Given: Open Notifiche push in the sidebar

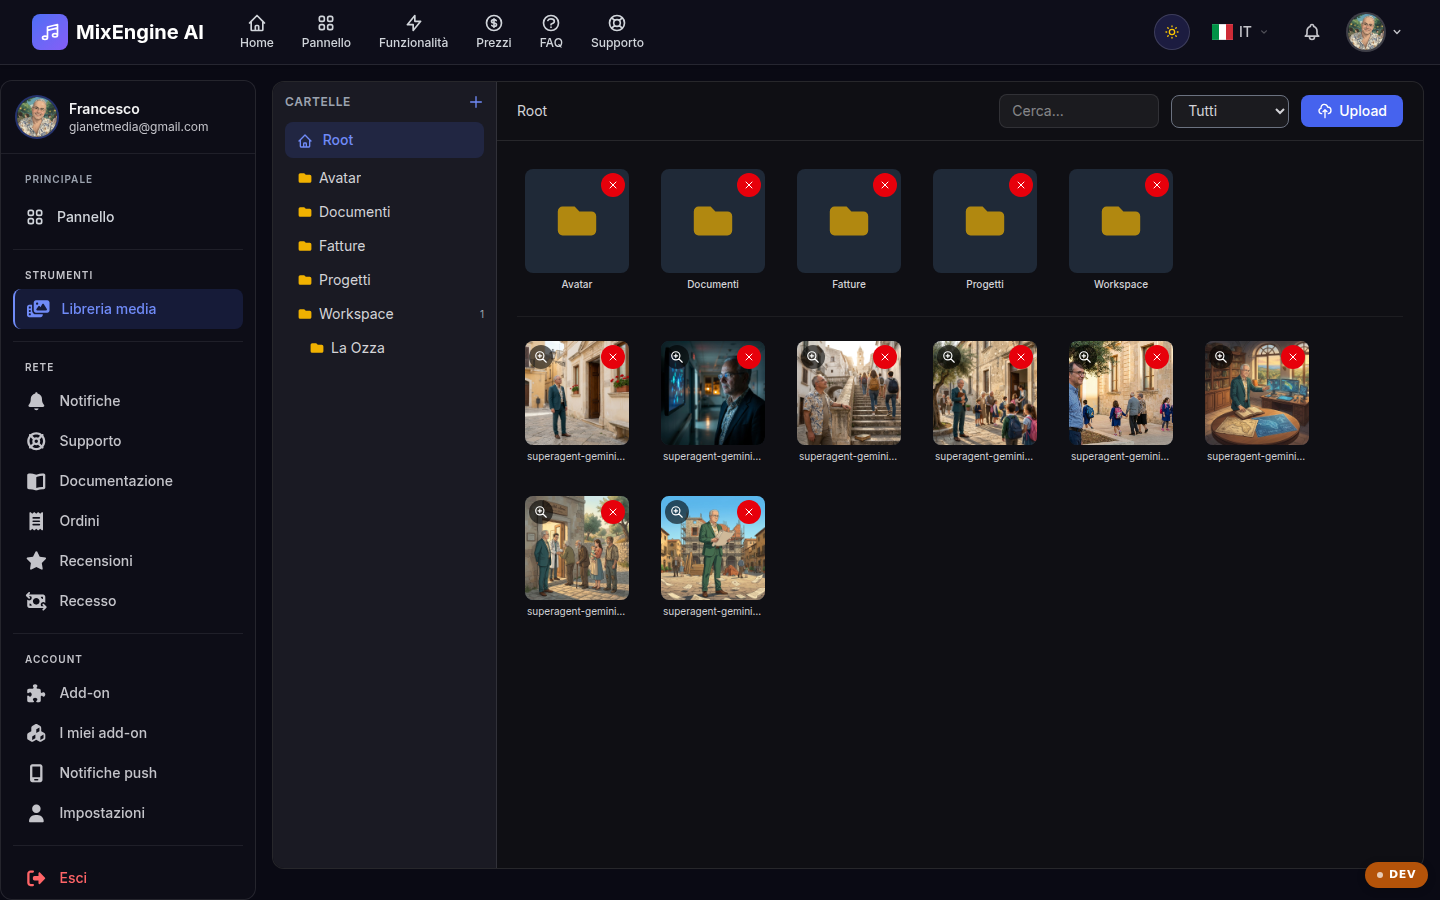Looking at the screenshot, I should coord(128,773).
